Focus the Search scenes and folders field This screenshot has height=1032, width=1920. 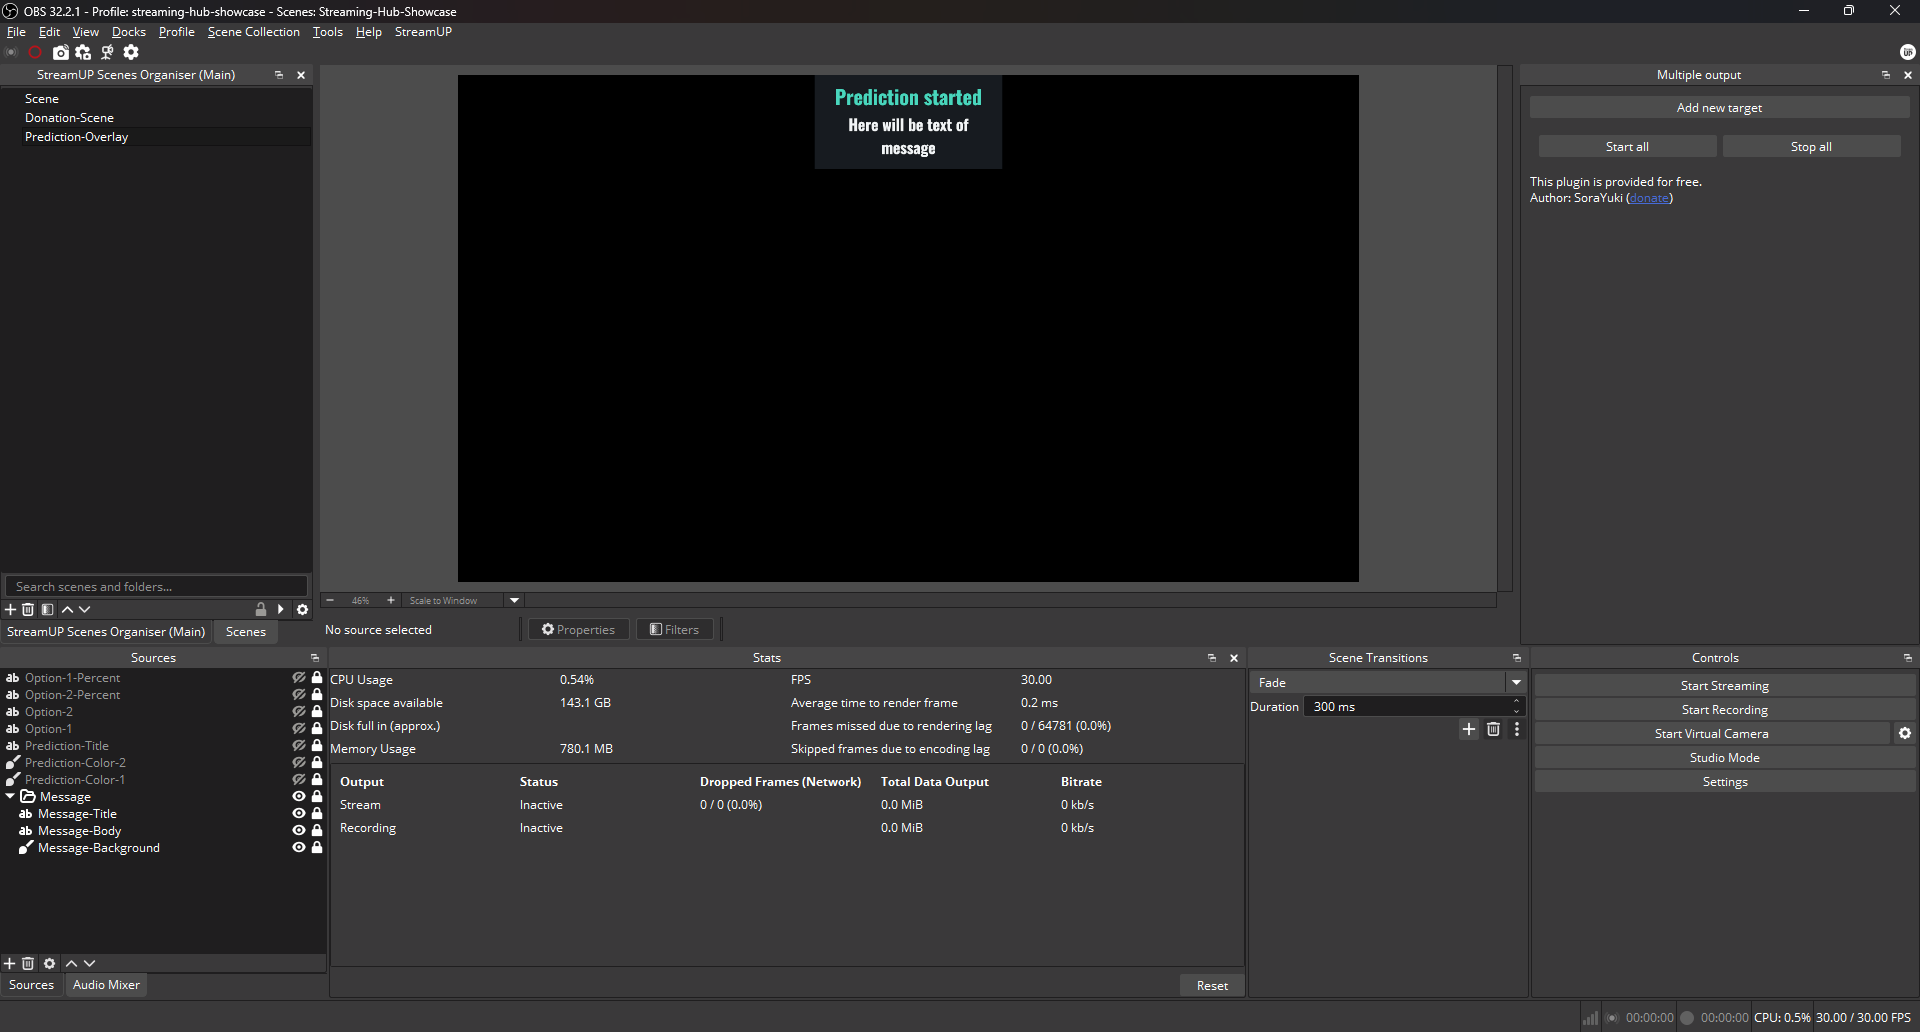(x=156, y=587)
